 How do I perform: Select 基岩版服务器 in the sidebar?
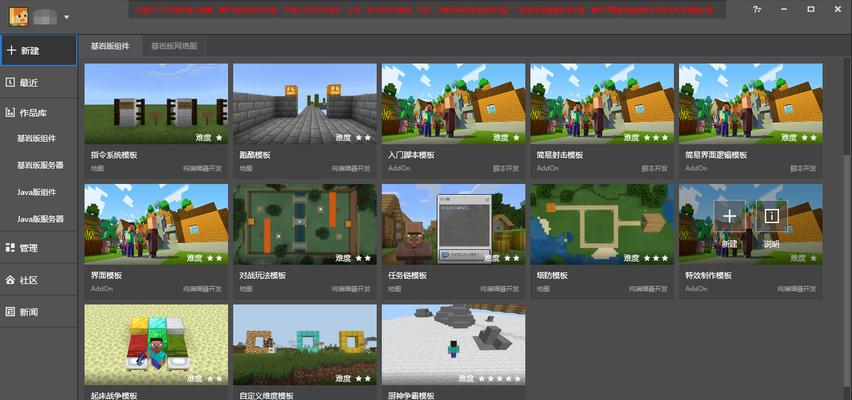pyautogui.click(x=40, y=165)
